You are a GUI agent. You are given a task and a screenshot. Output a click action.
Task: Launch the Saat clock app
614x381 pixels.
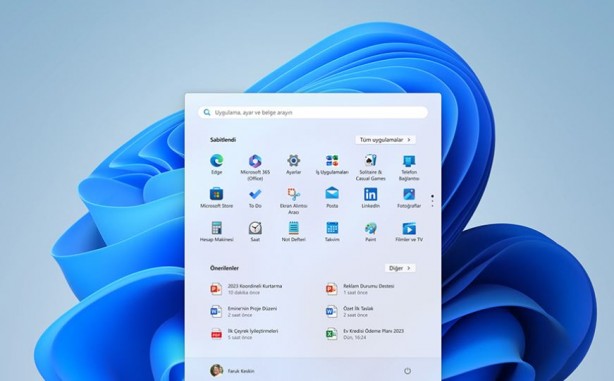click(x=255, y=228)
